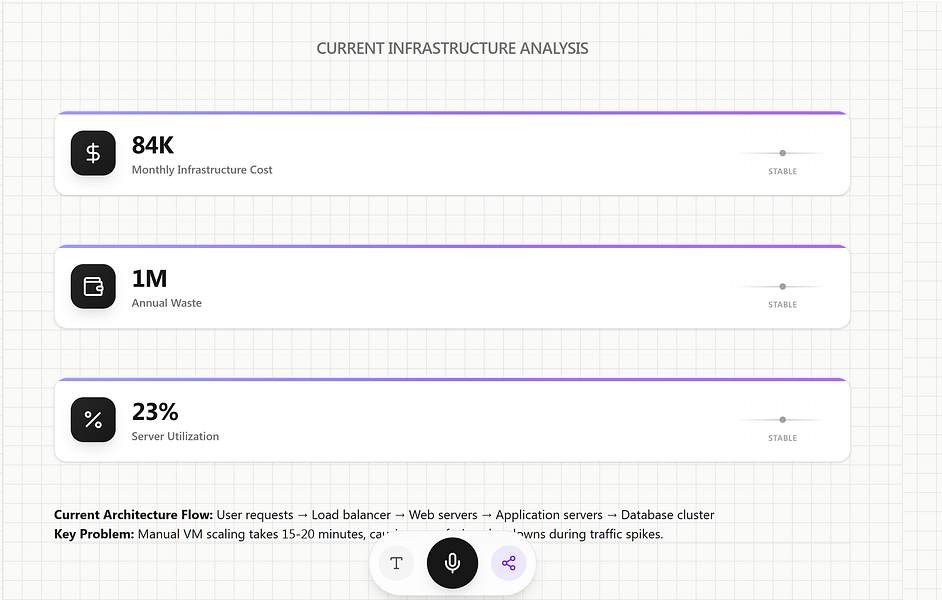Click the wallet icon for Annual Waste

pyautogui.click(x=93, y=286)
